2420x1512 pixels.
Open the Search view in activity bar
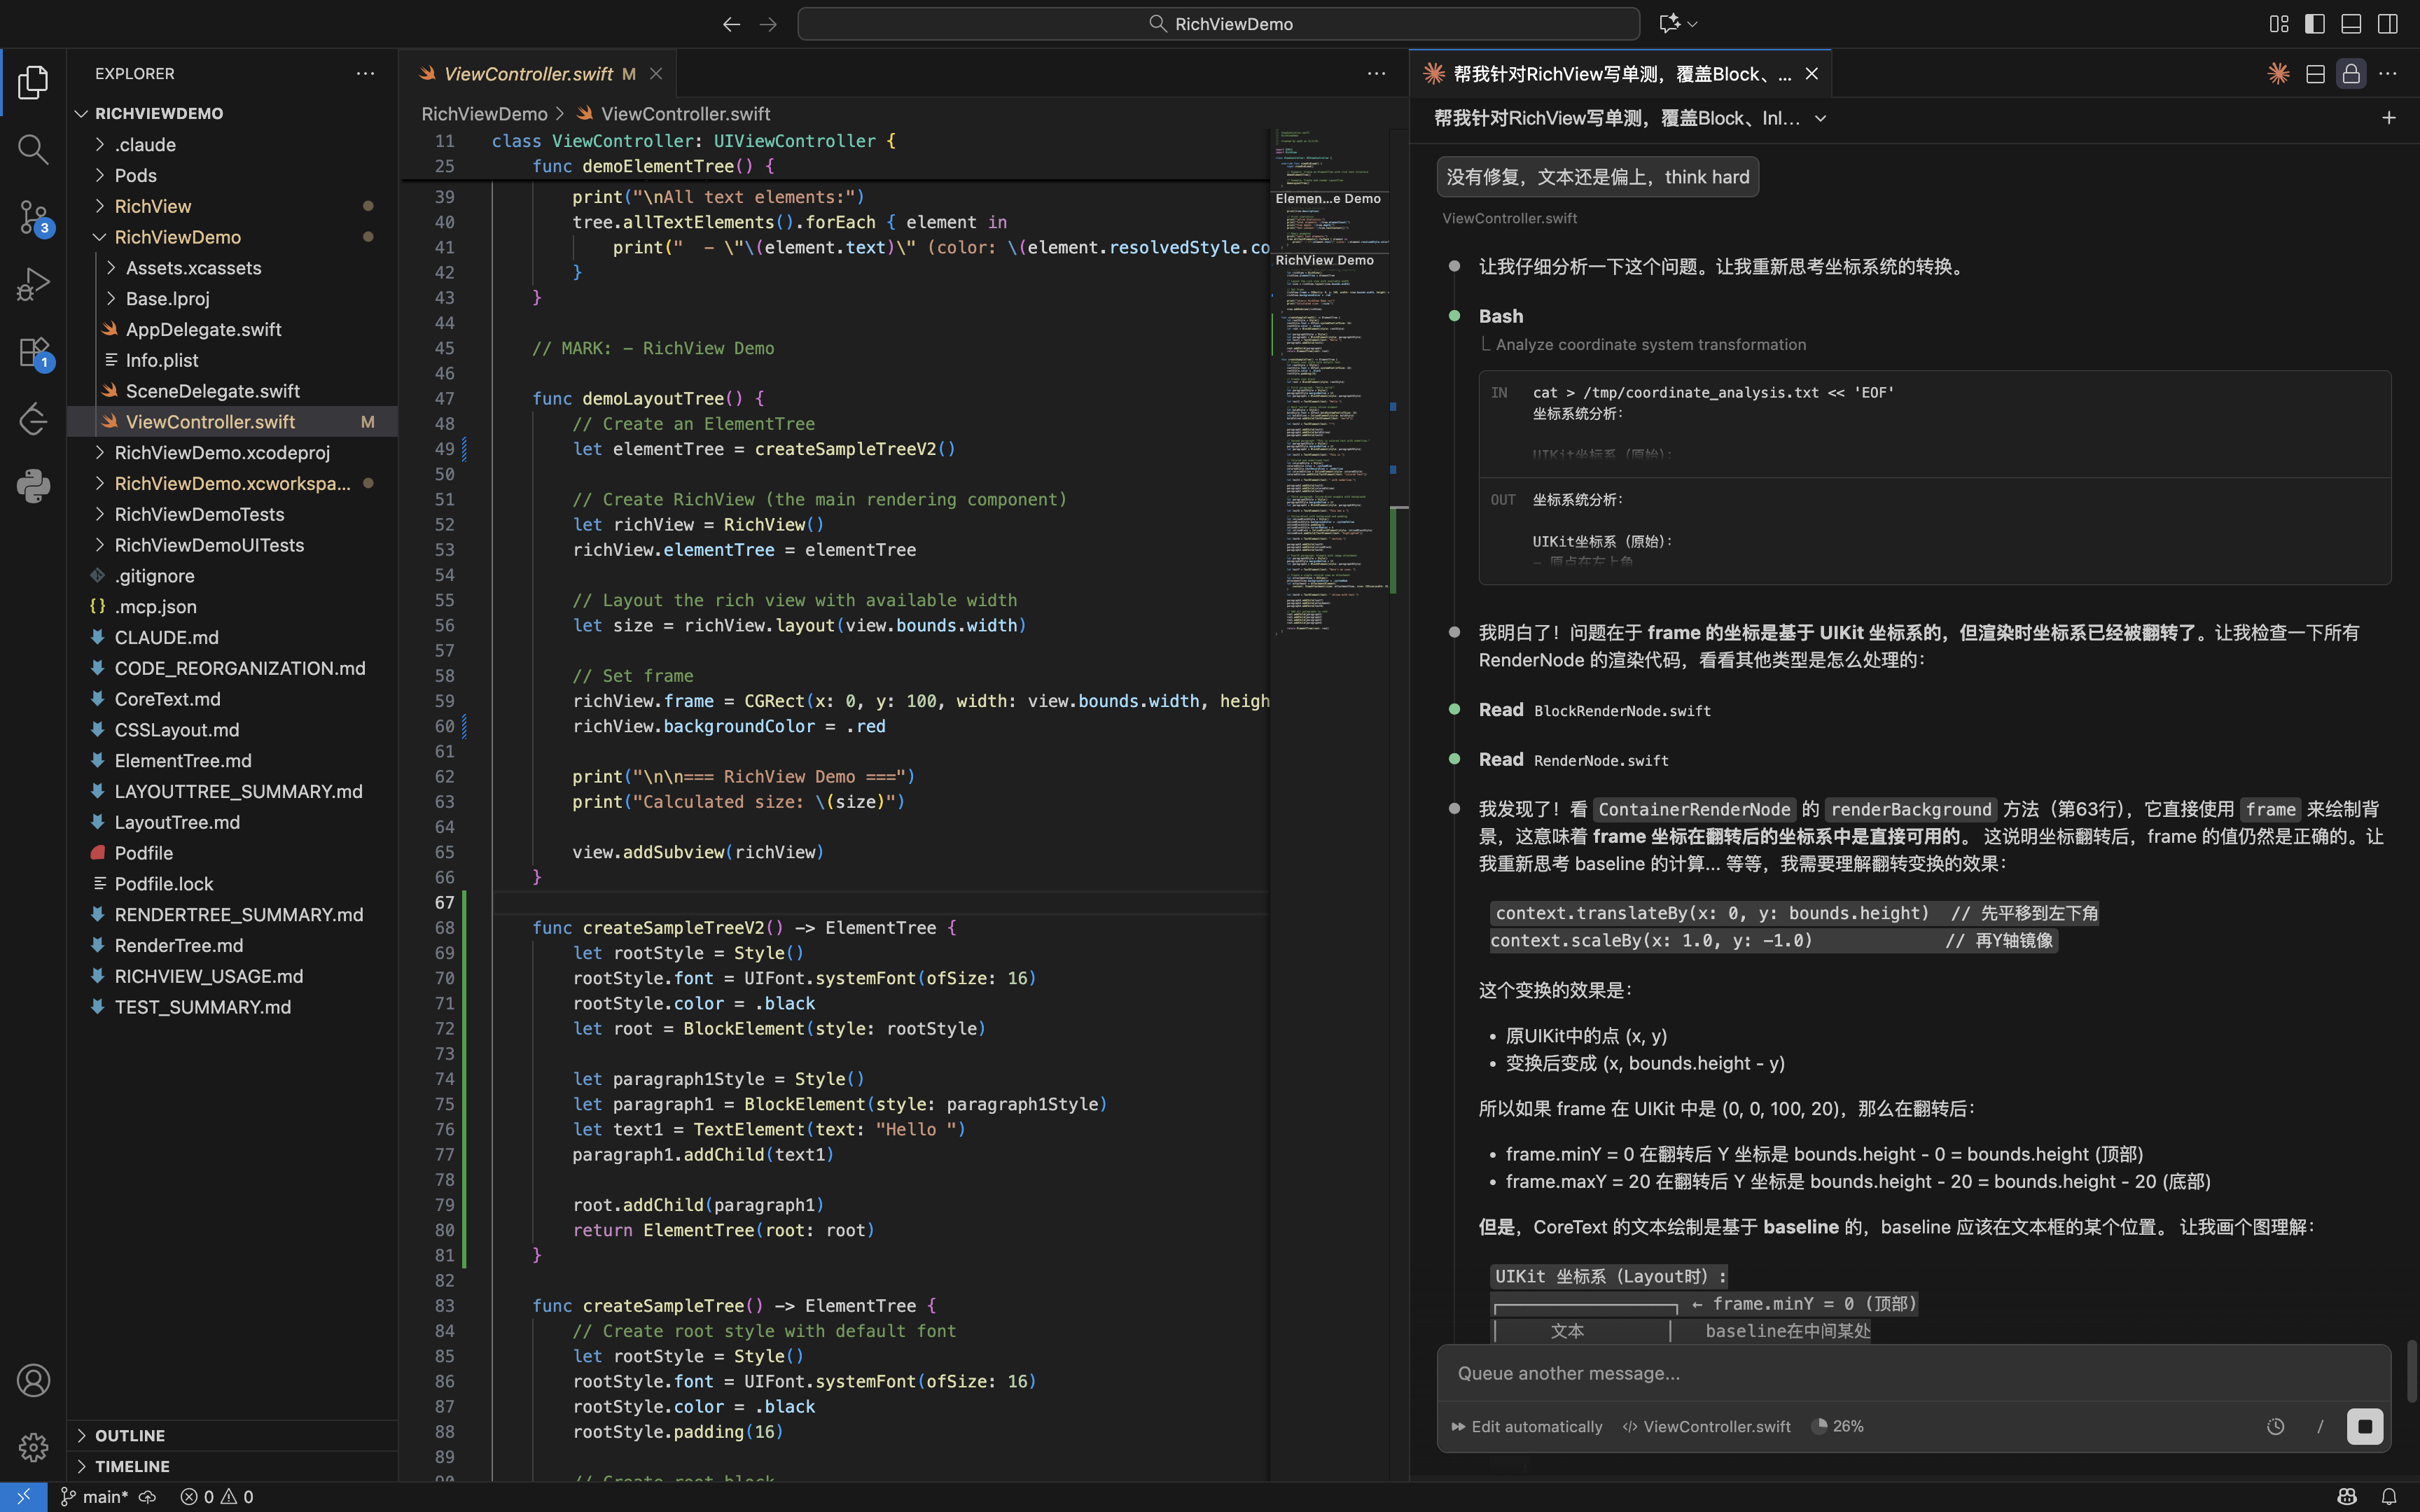(33, 150)
